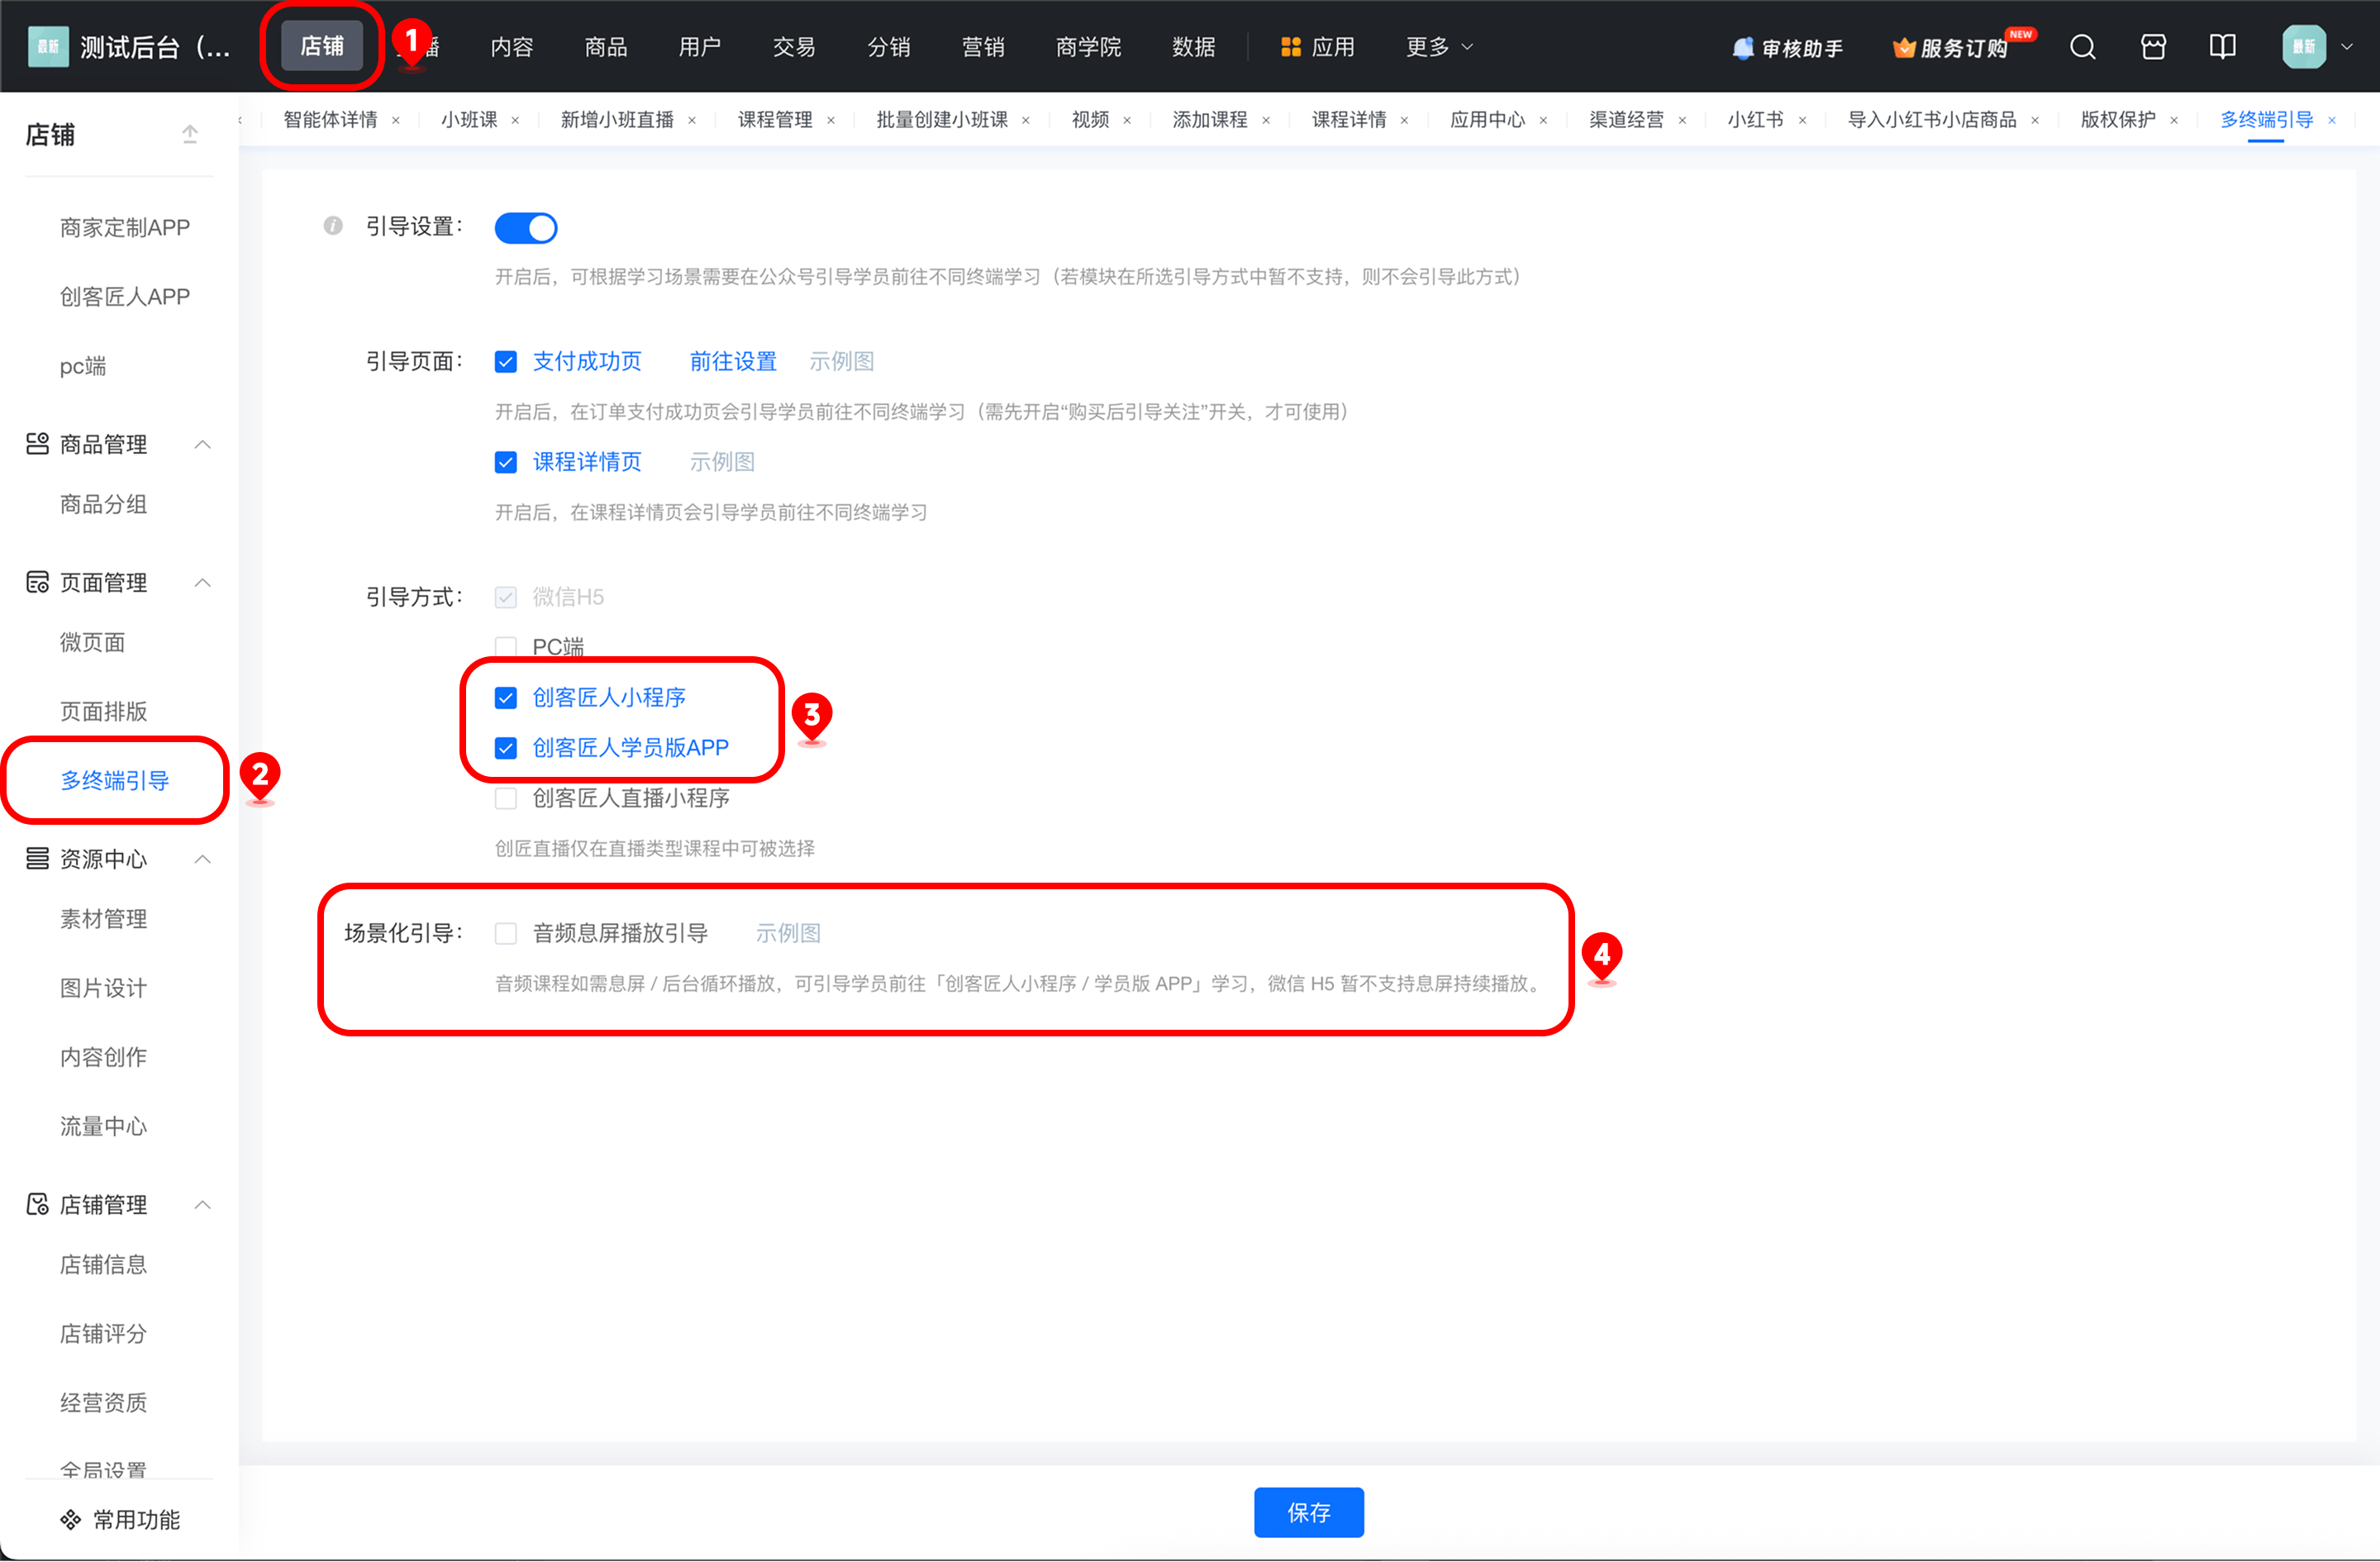The width and height of the screenshot is (2380, 1562).
Task: Open the 营销 top menu
Action: (x=983, y=47)
